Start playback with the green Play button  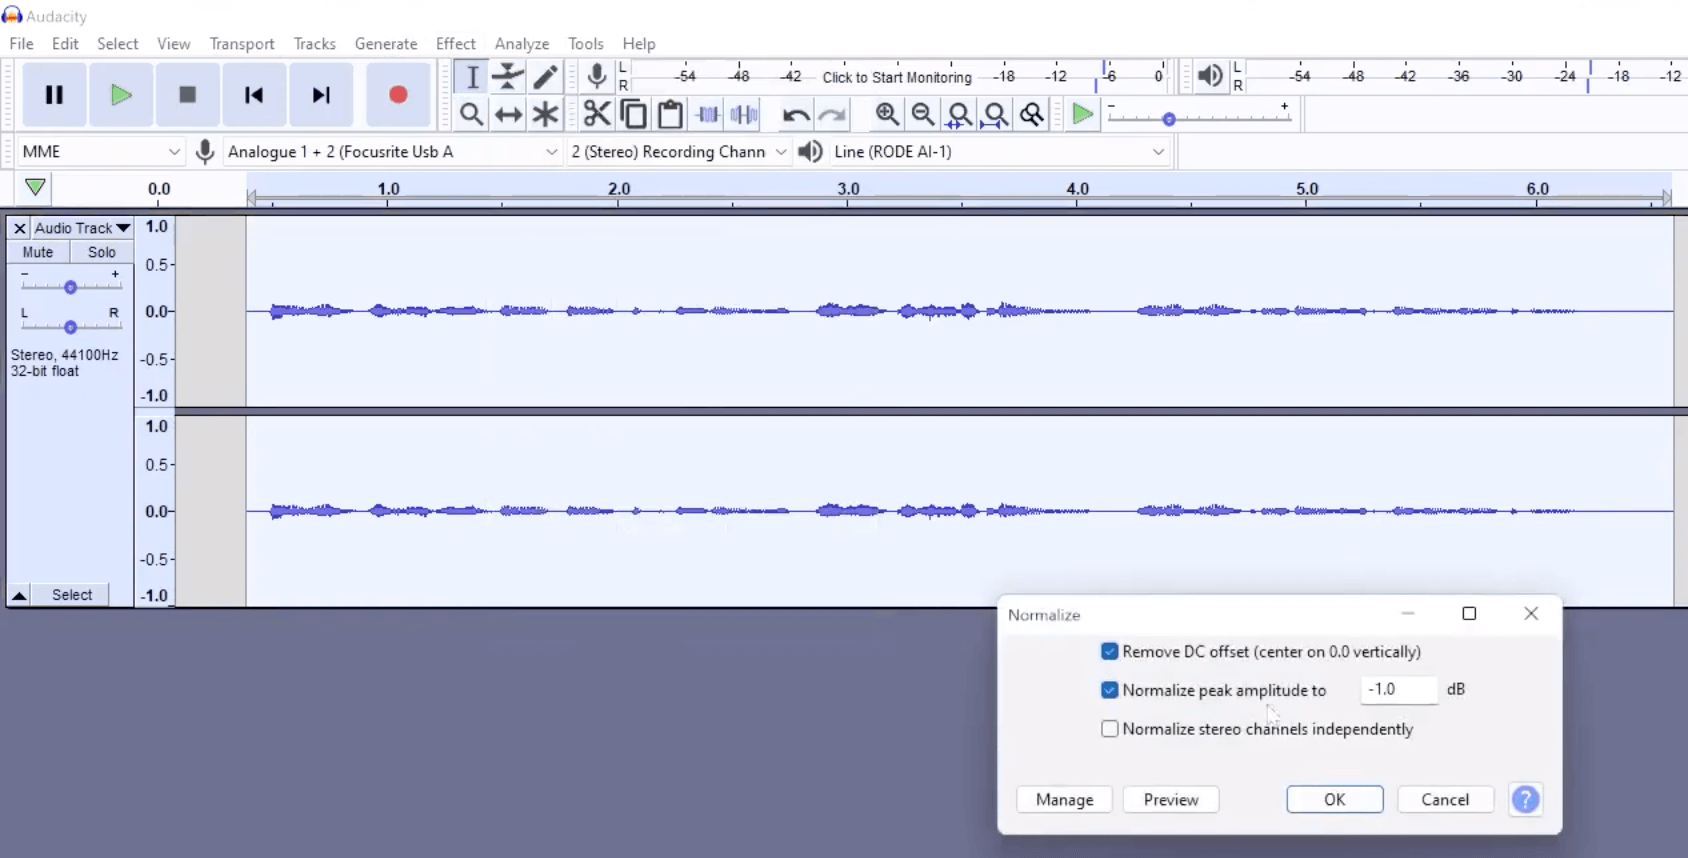(121, 95)
